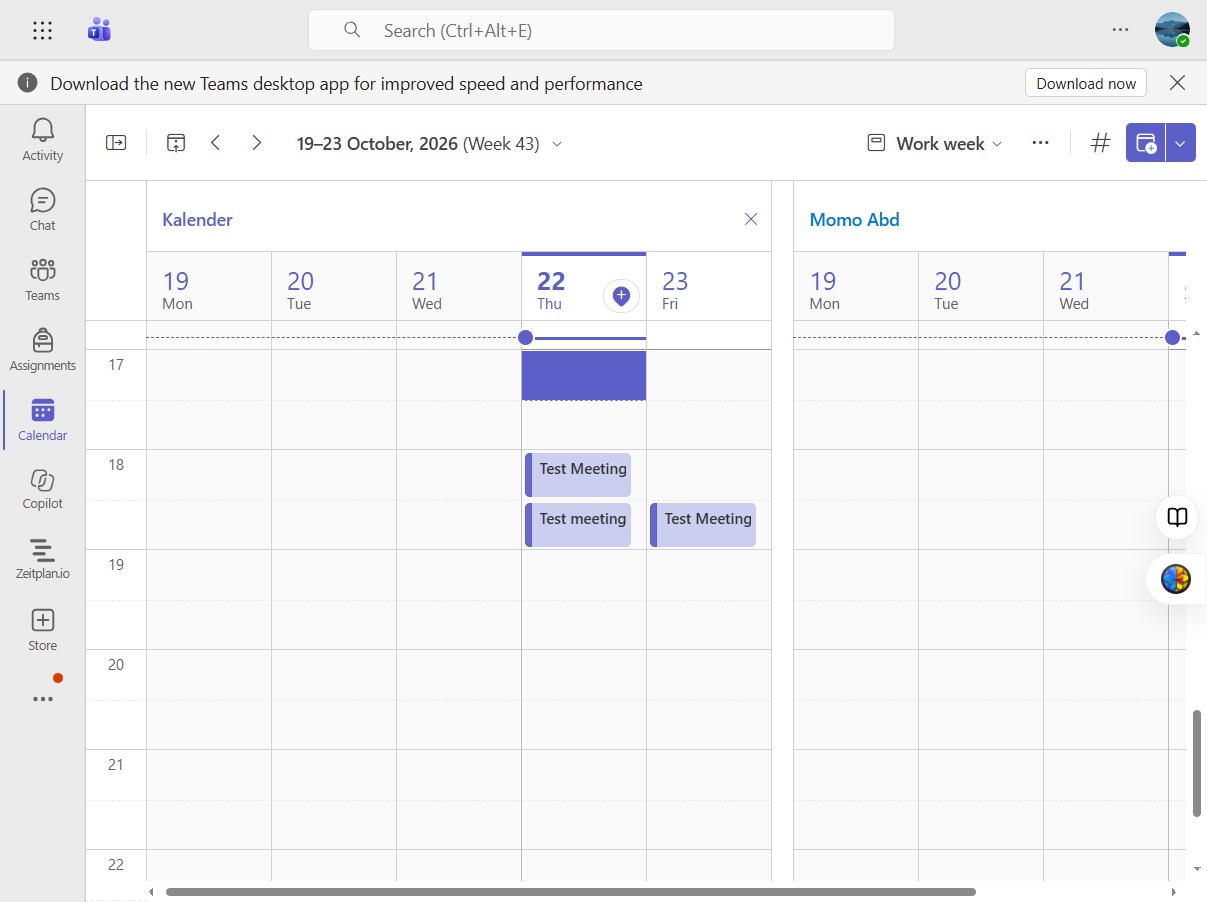Toggle the calendar navigation pane icon
Viewport: 1207px width, 902px height.
pyautogui.click(x=116, y=143)
